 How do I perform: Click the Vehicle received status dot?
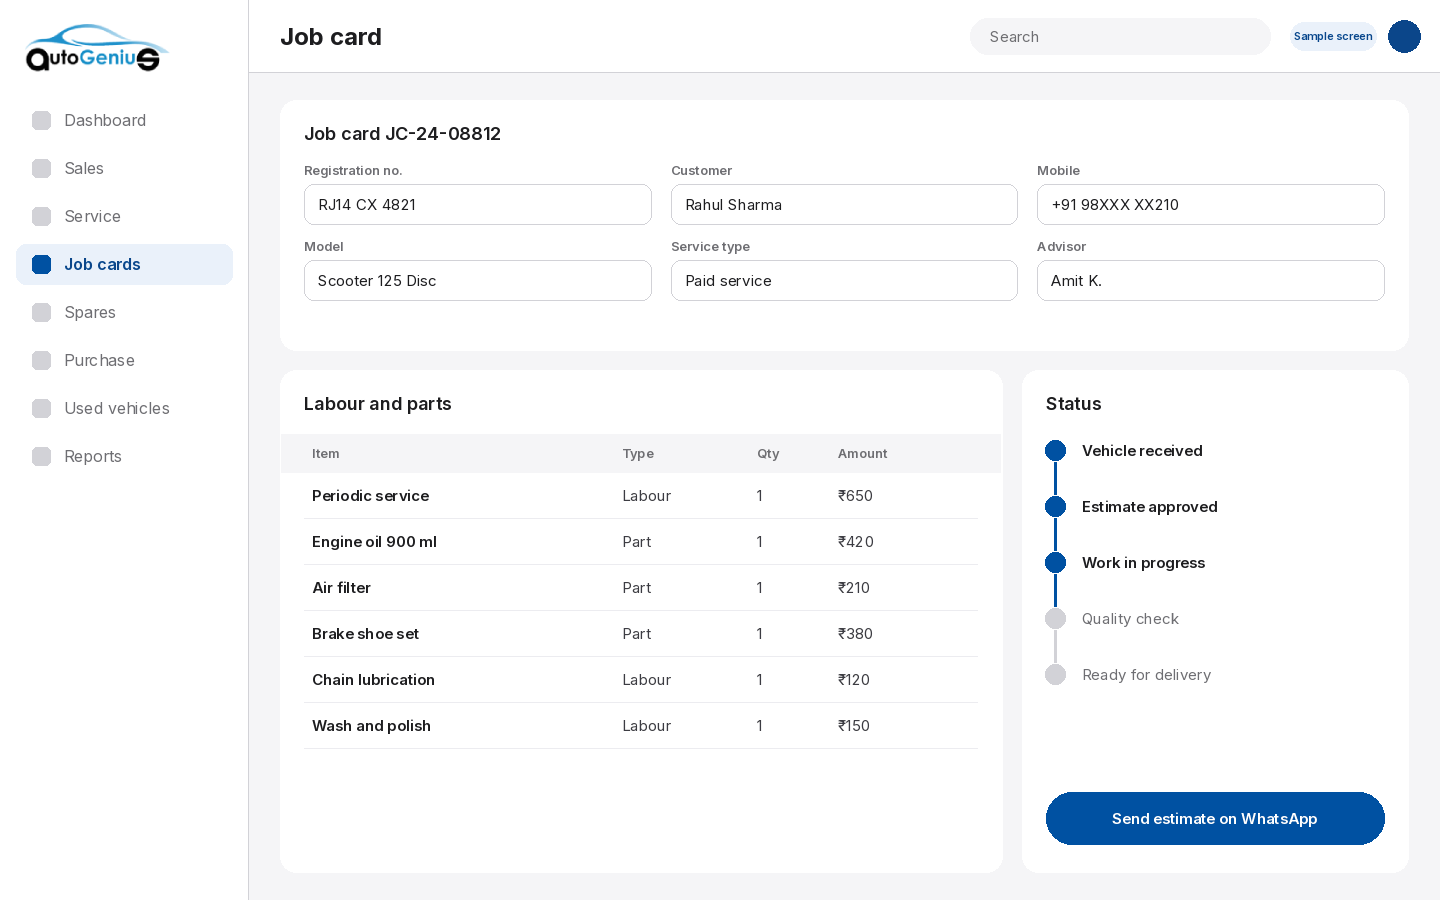point(1055,450)
